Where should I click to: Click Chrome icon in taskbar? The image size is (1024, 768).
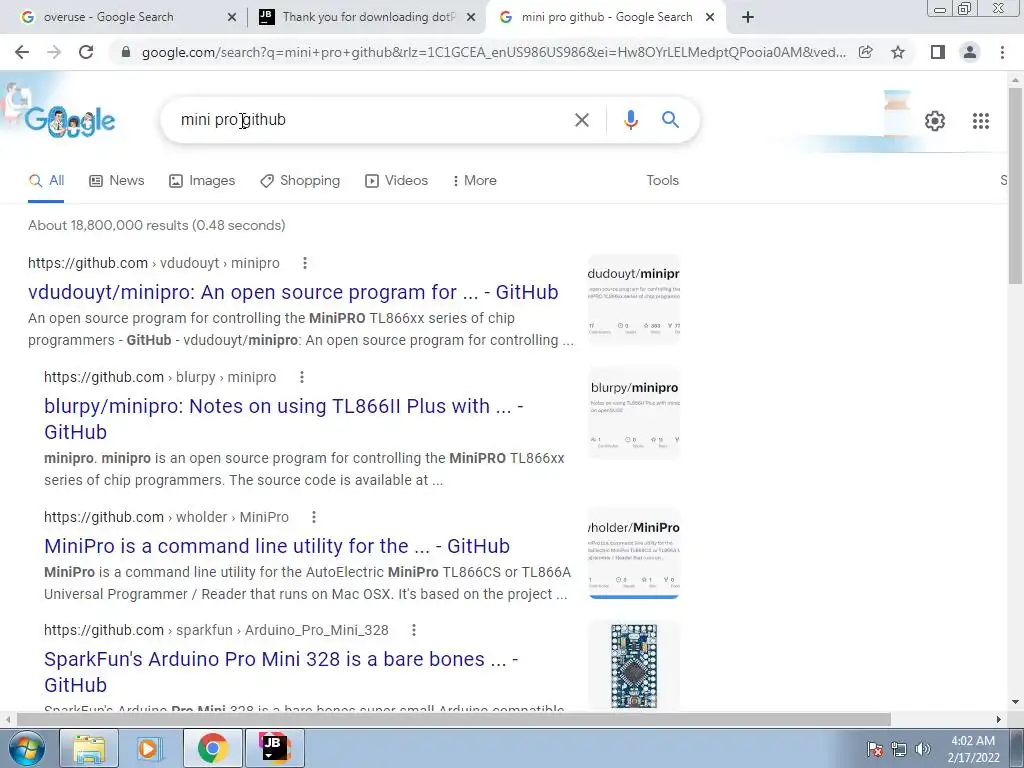(212, 748)
